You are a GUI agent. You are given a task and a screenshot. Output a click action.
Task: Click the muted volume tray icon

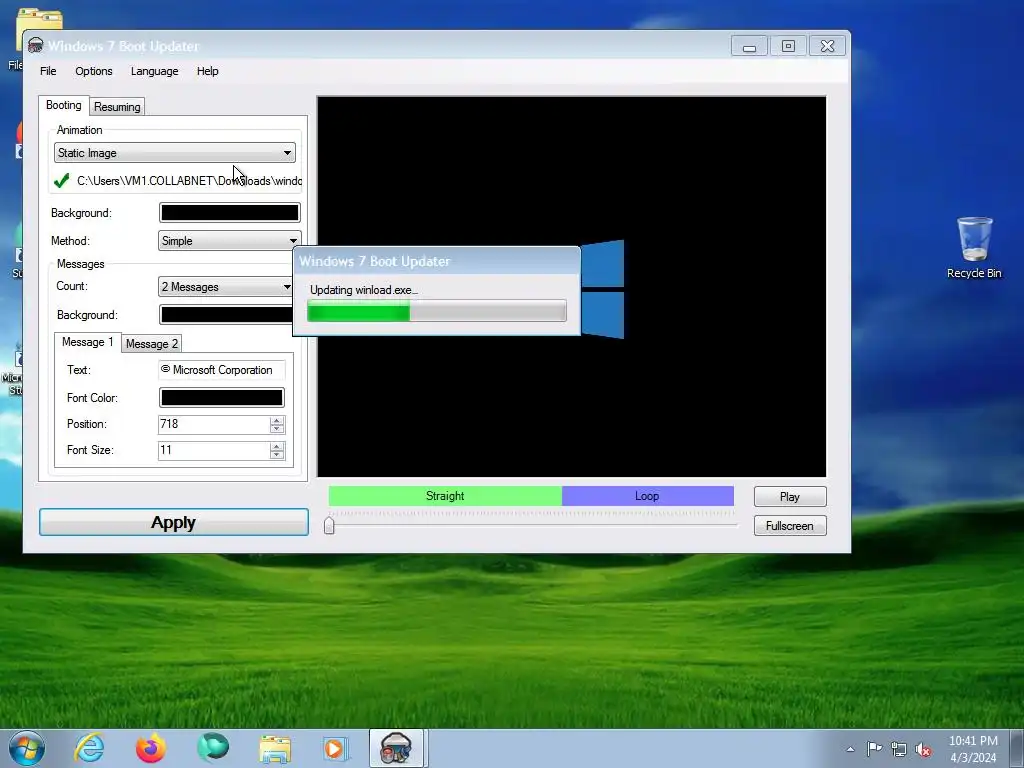(923, 750)
